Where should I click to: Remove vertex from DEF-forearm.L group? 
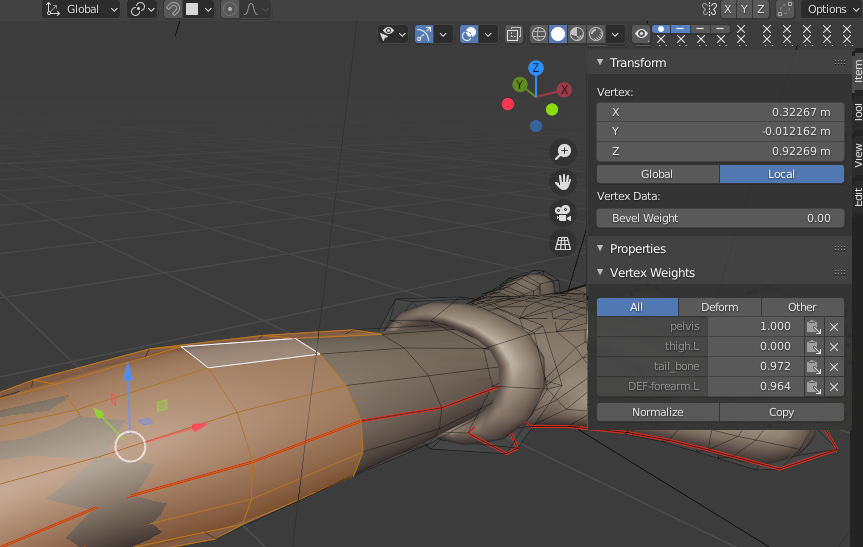(834, 387)
